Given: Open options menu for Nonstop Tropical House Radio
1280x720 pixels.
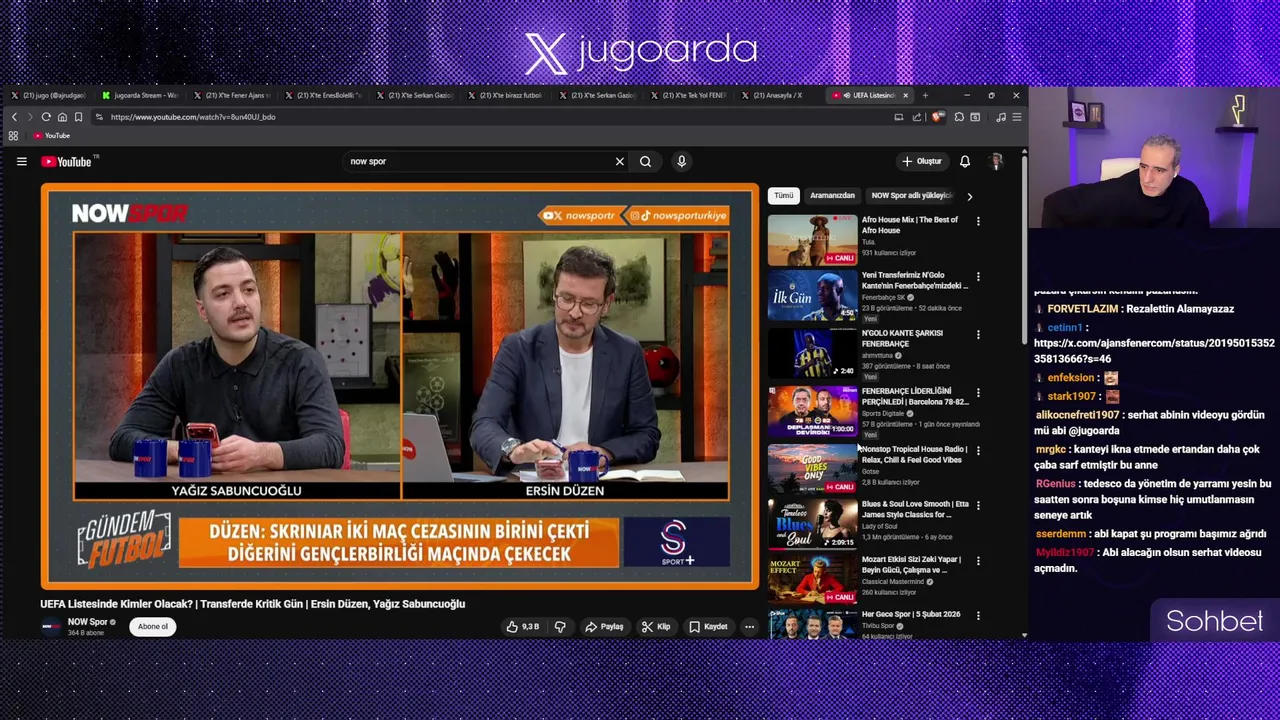Looking at the screenshot, I should [978, 450].
